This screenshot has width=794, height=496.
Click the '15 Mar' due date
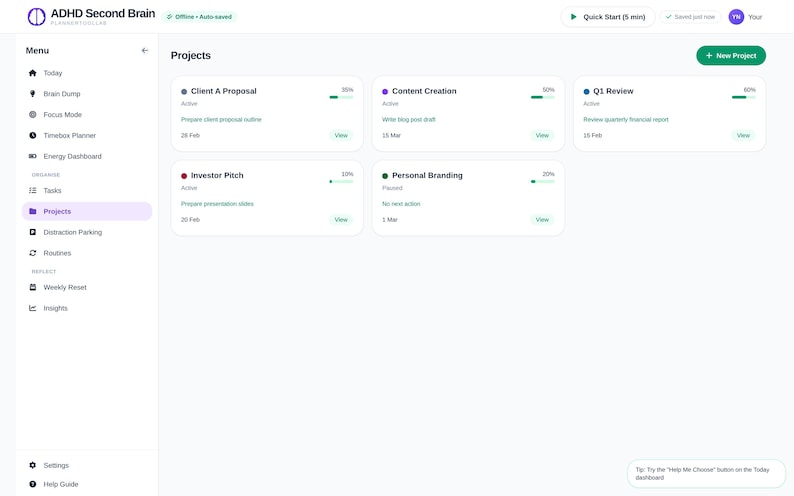(x=391, y=135)
